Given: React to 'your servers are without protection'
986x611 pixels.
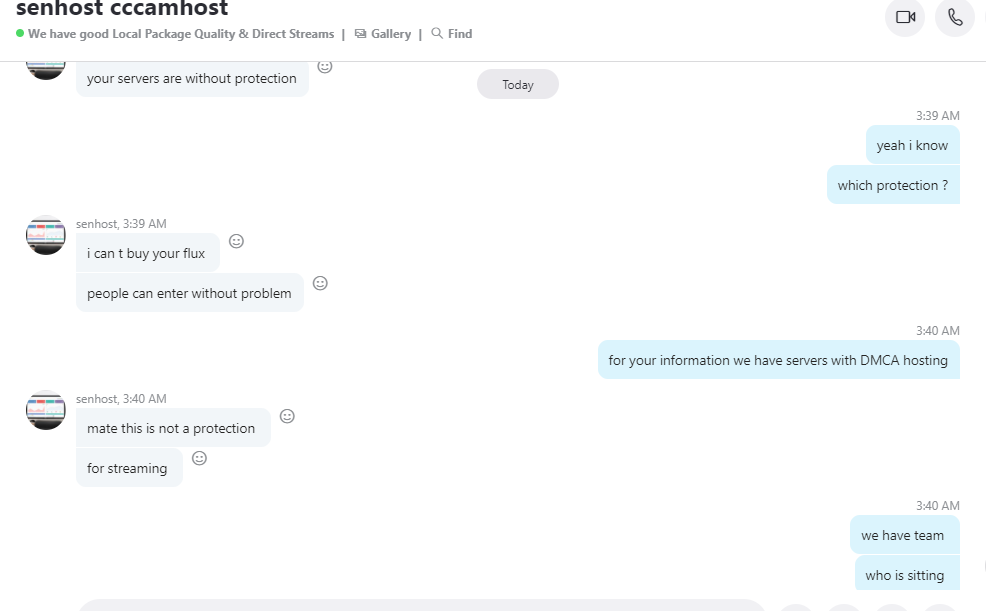Looking at the screenshot, I should point(324,67).
